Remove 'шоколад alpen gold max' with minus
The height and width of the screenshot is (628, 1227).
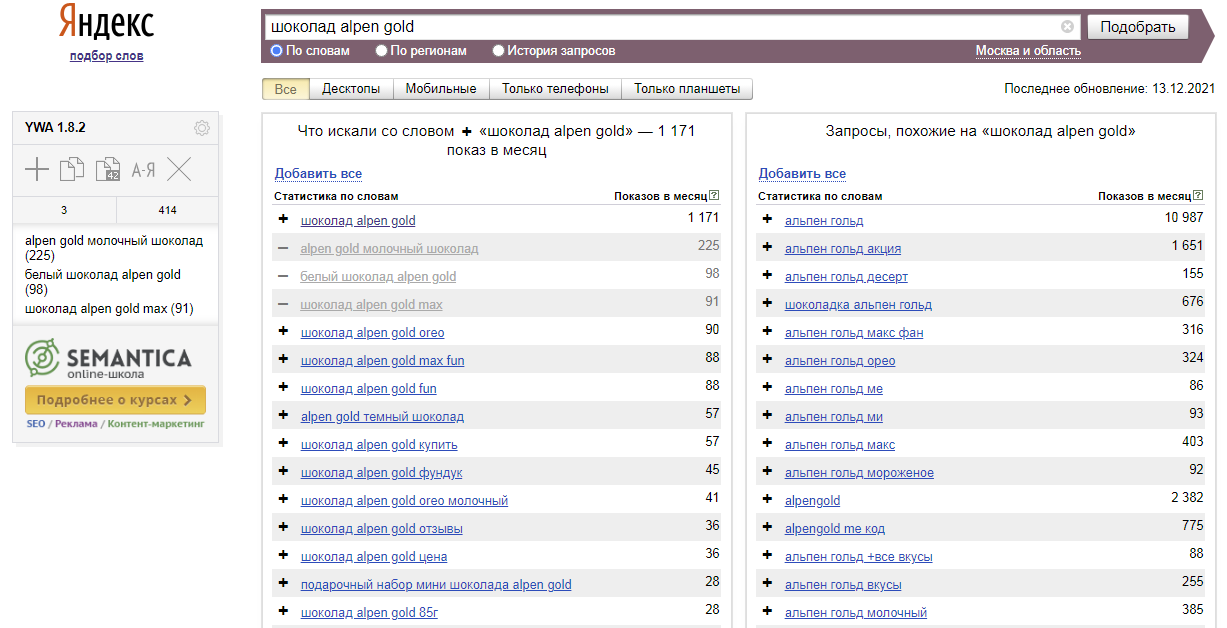click(283, 304)
